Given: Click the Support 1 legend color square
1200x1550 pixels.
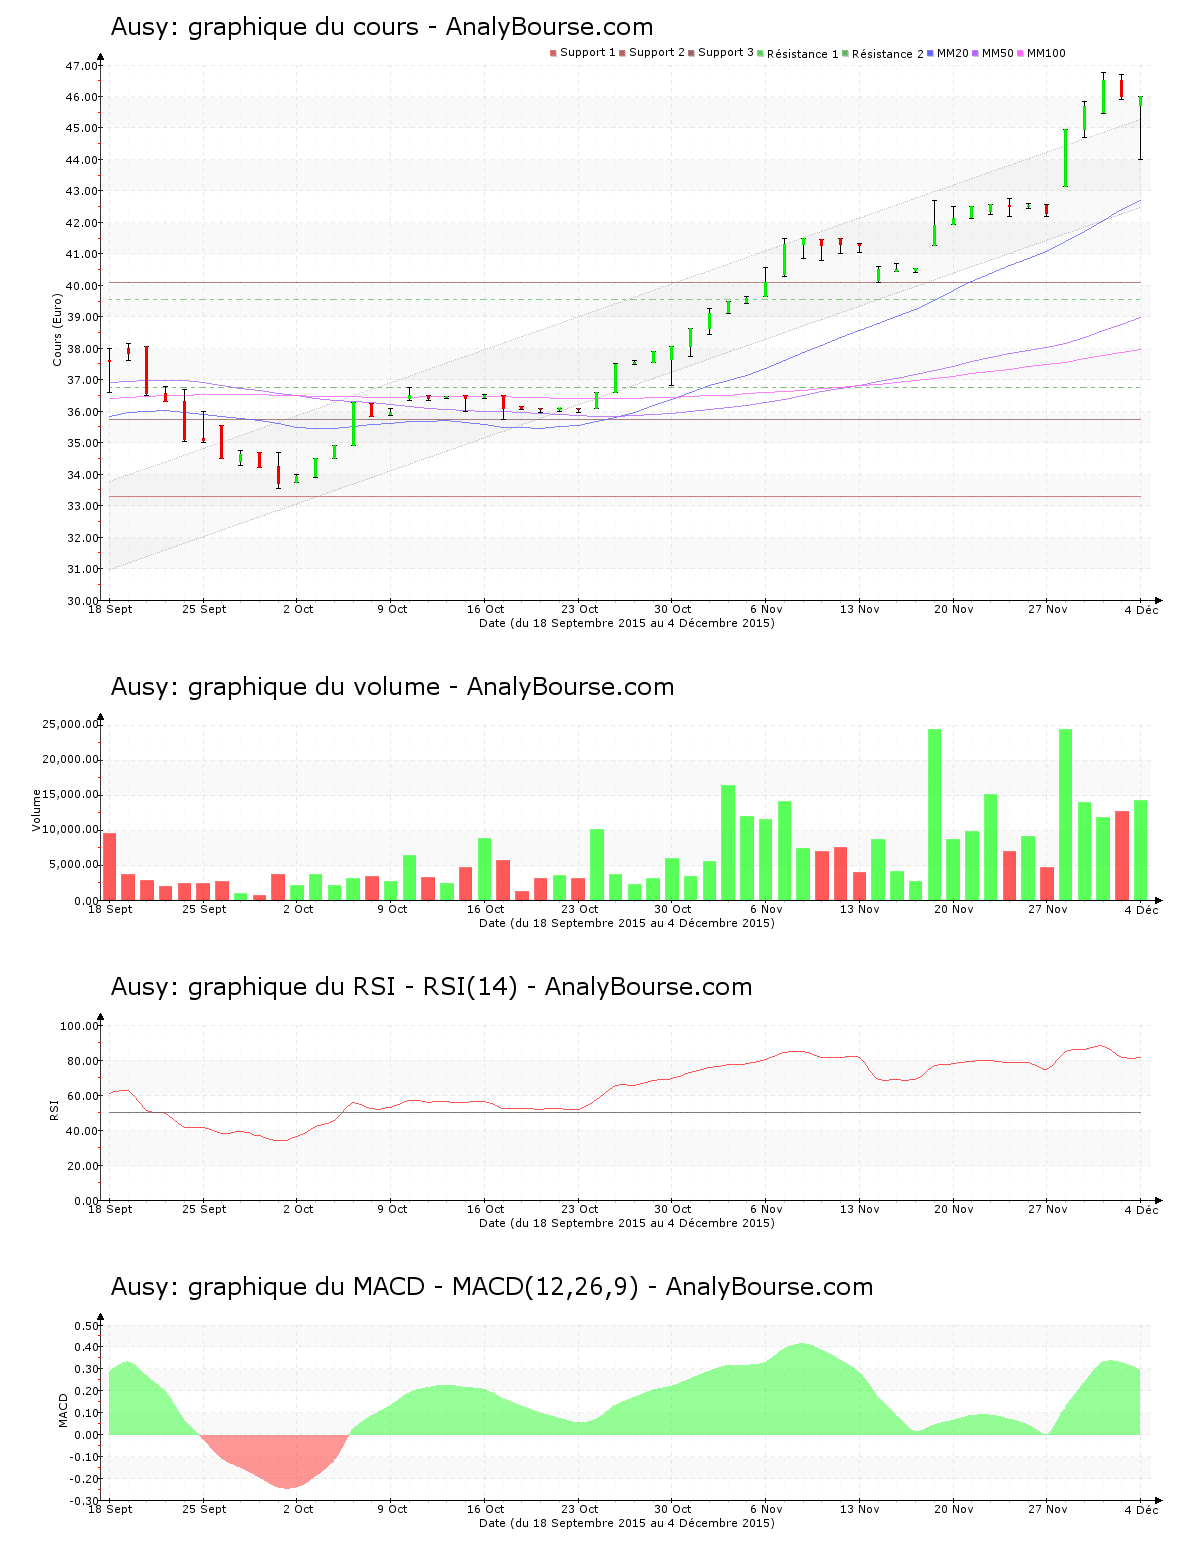Looking at the screenshot, I should tap(553, 53).
